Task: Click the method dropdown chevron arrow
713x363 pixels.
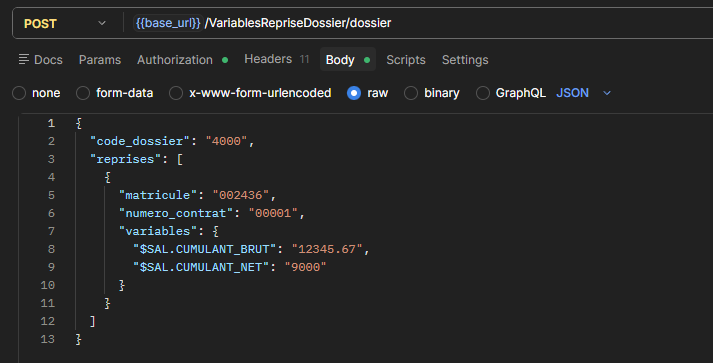Action: coord(102,23)
